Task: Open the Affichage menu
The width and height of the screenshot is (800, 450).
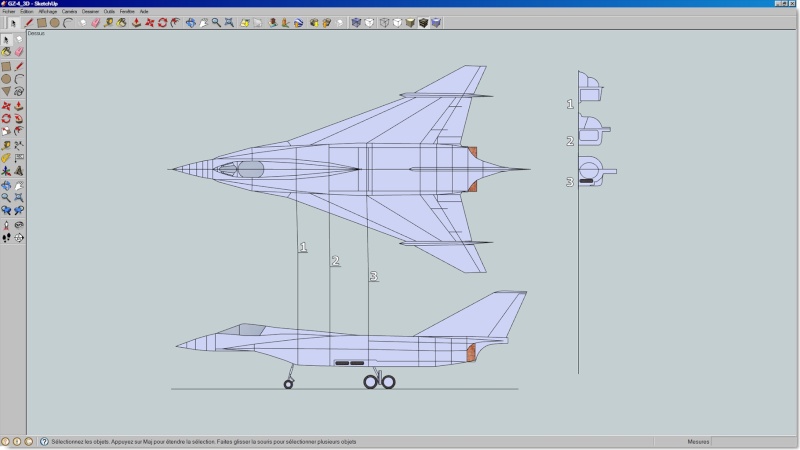Action: pyautogui.click(x=48, y=11)
